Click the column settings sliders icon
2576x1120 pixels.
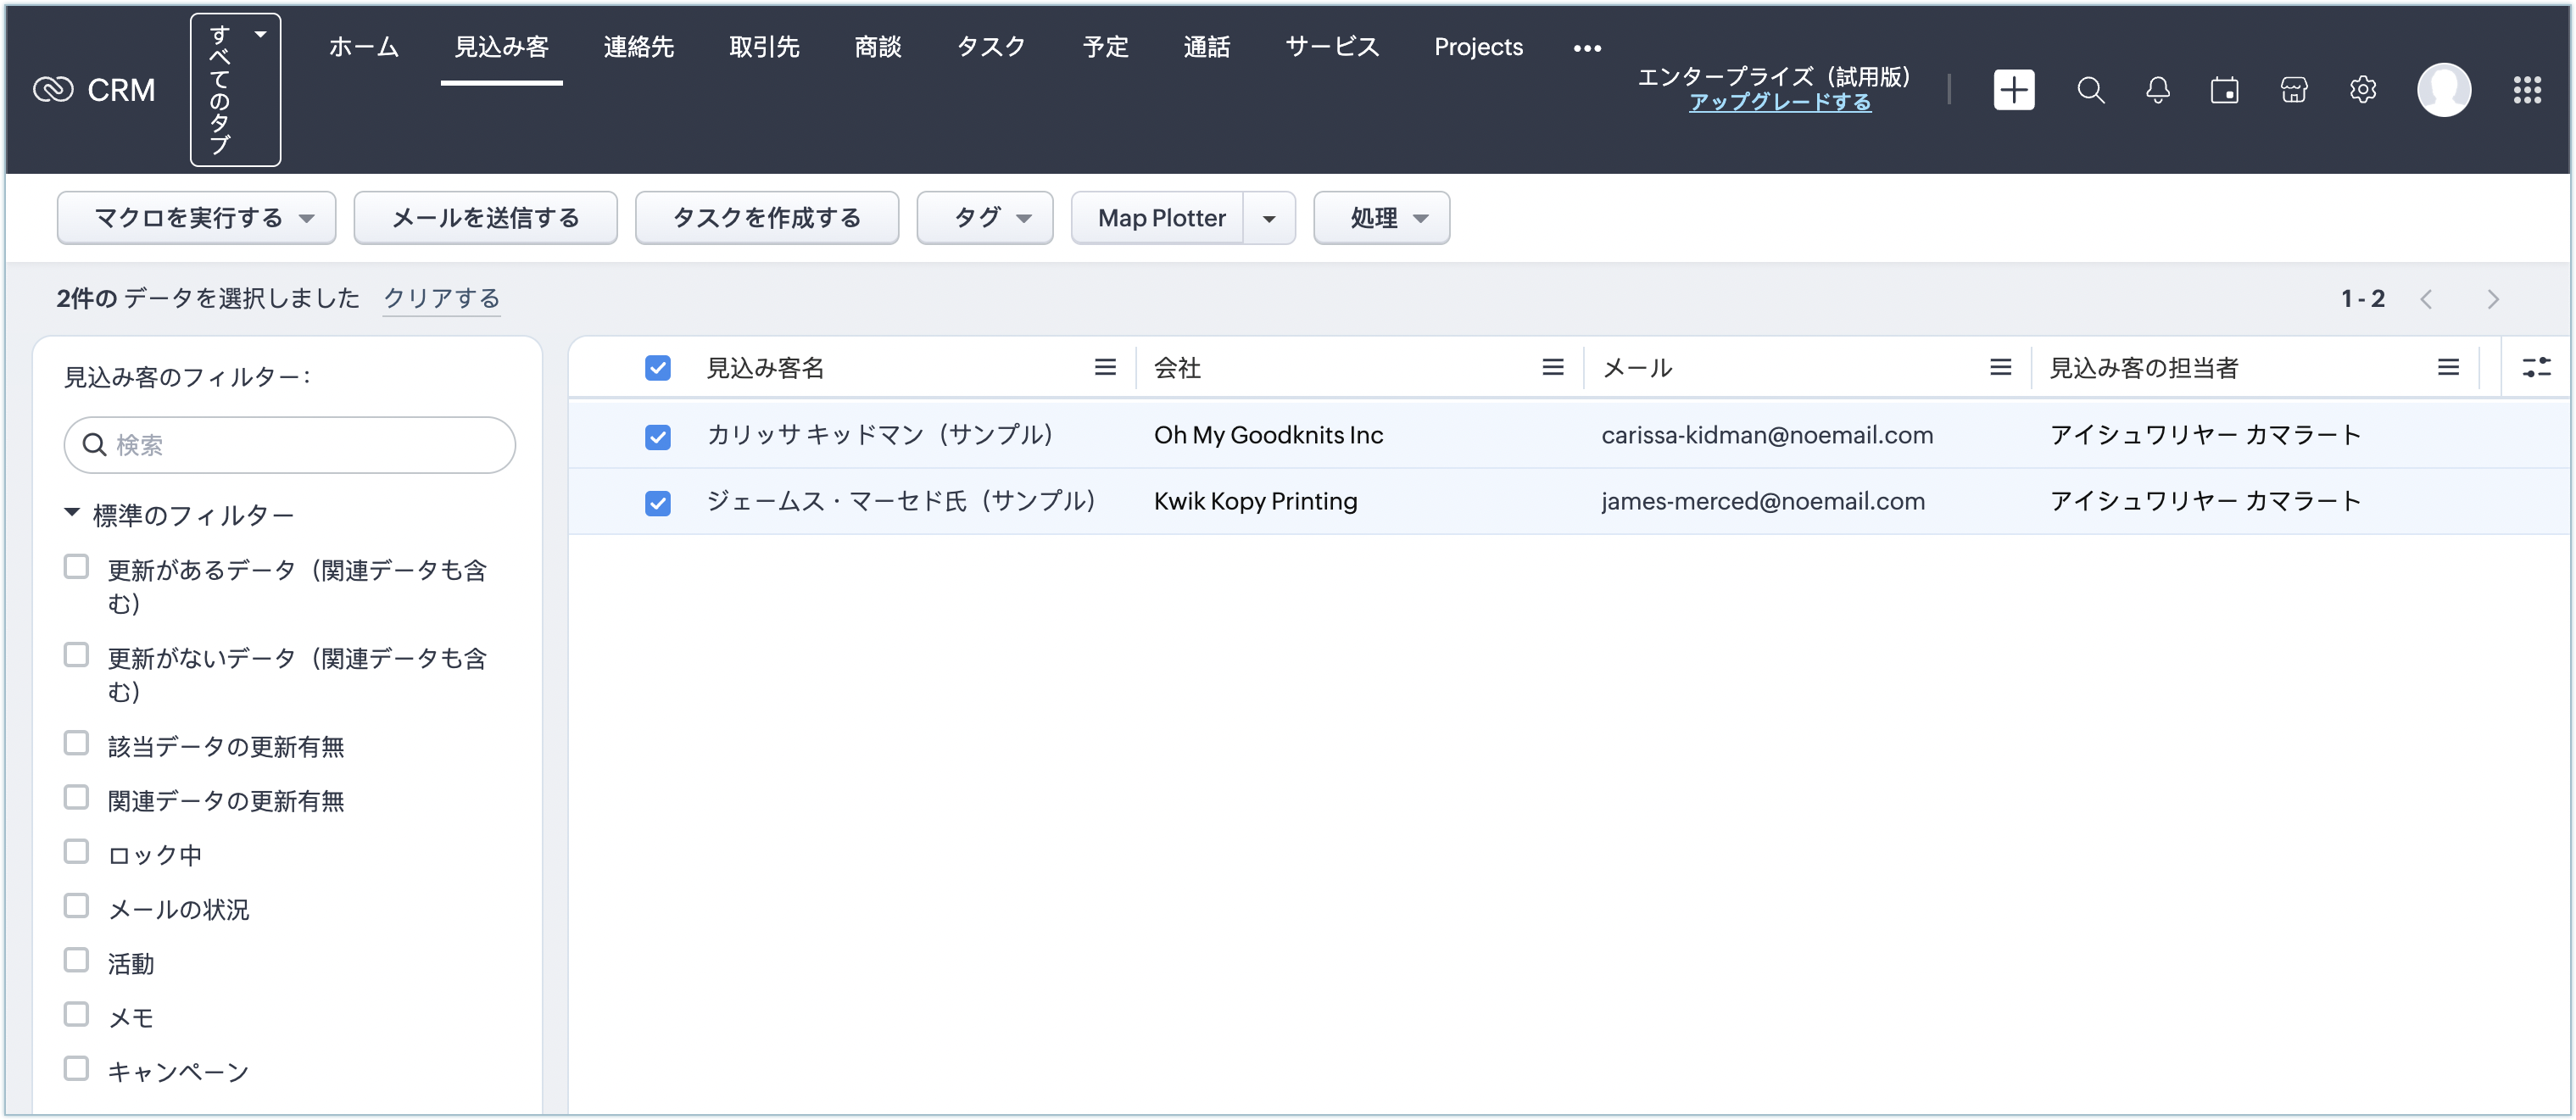coord(2536,368)
